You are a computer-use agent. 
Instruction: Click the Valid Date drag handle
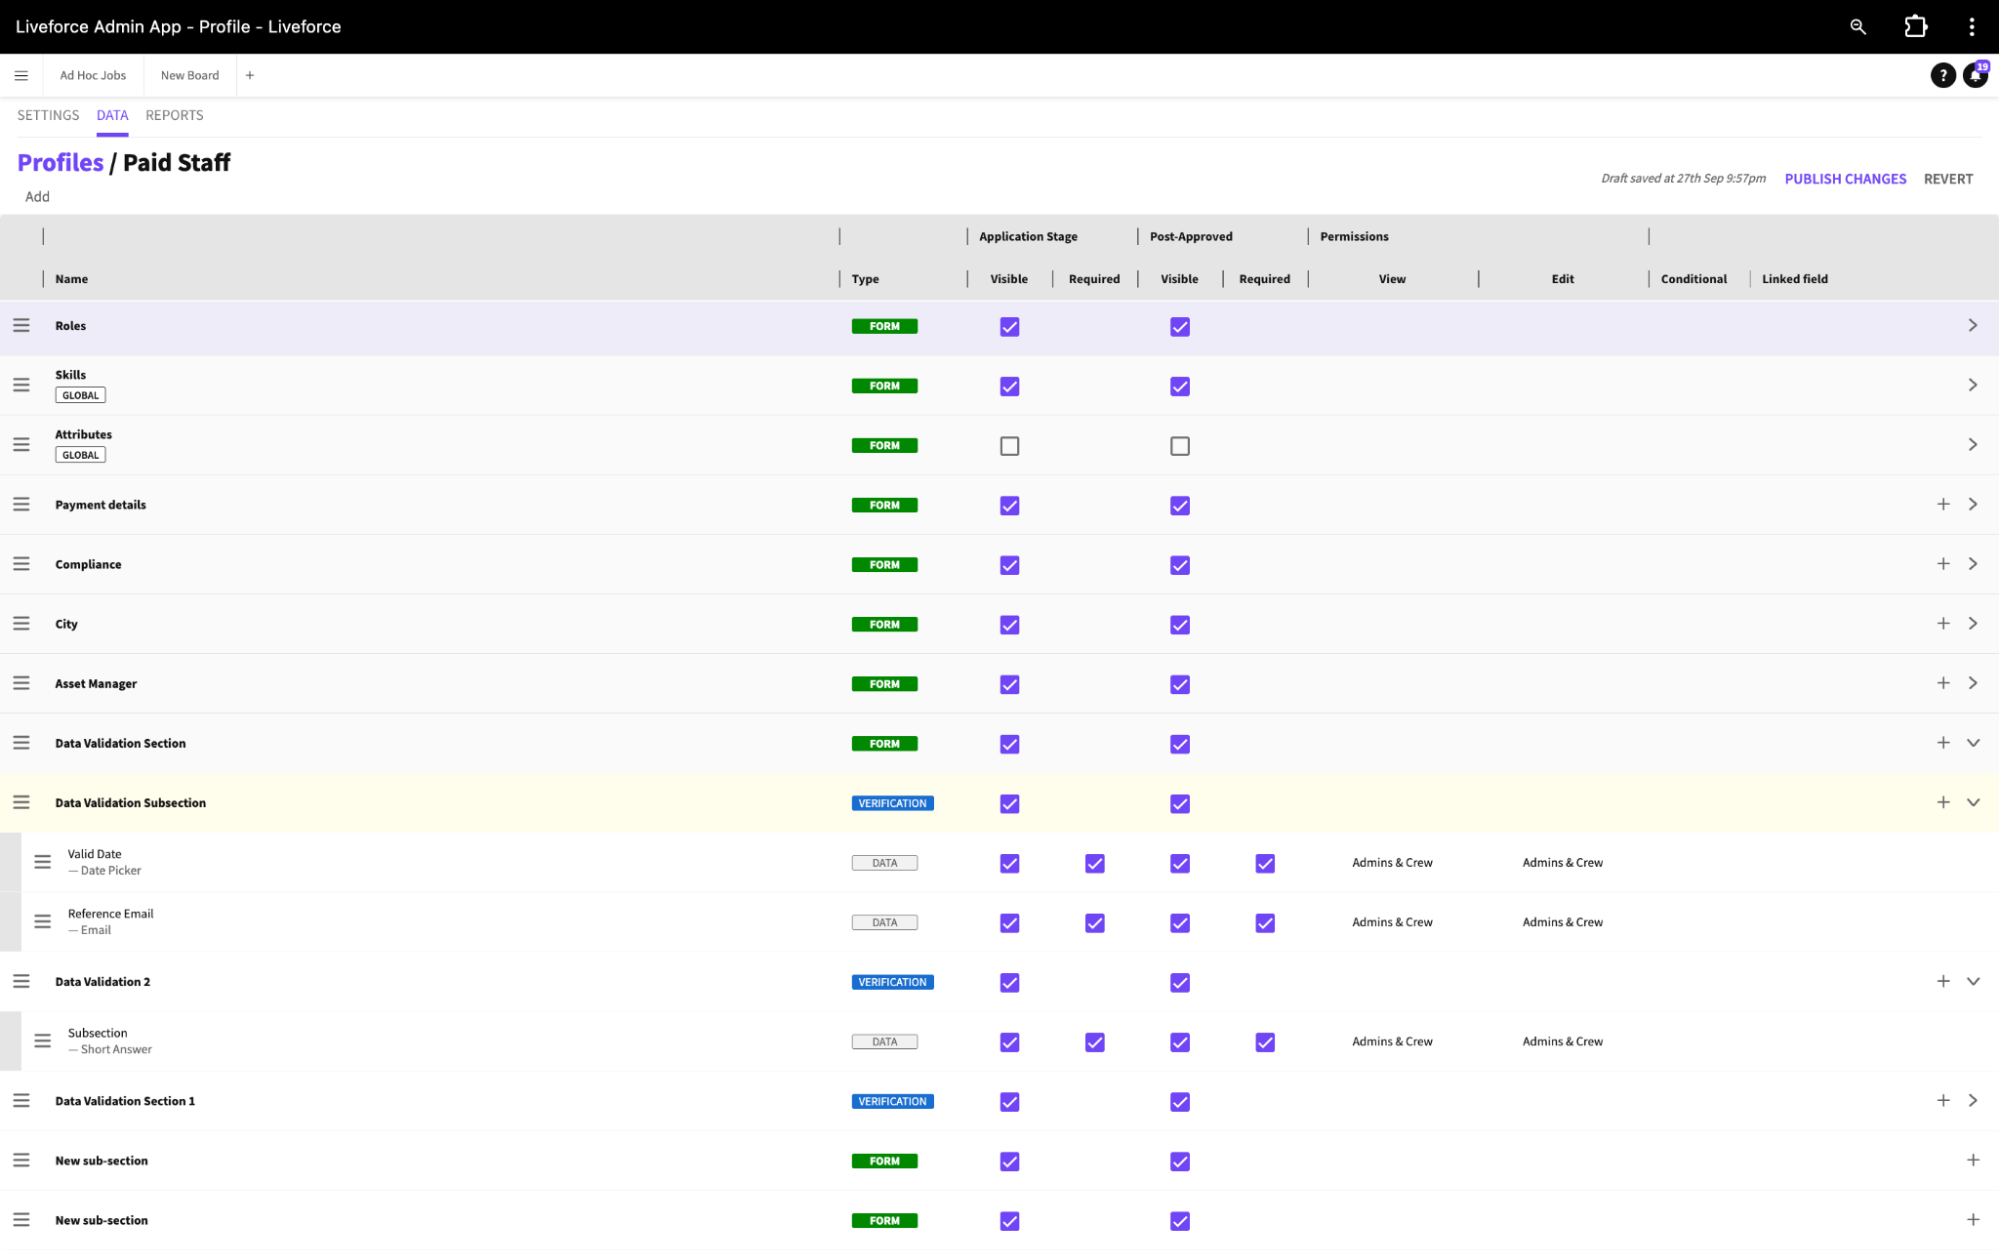coord(42,862)
